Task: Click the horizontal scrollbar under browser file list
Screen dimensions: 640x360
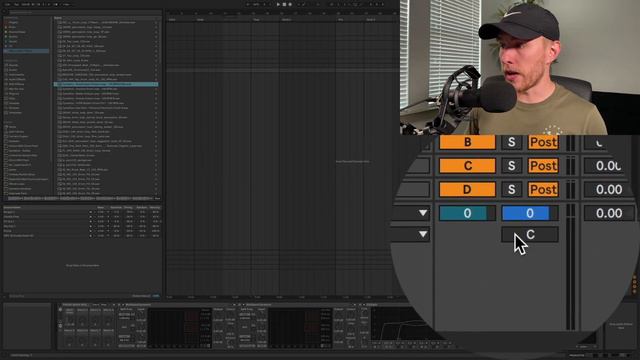Action: point(82,198)
